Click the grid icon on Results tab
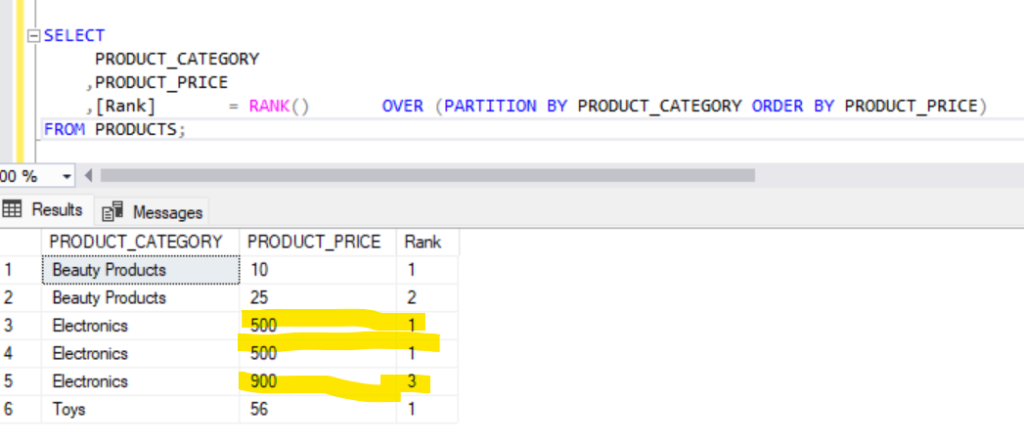This screenshot has height=444, width=1024. [14, 210]
